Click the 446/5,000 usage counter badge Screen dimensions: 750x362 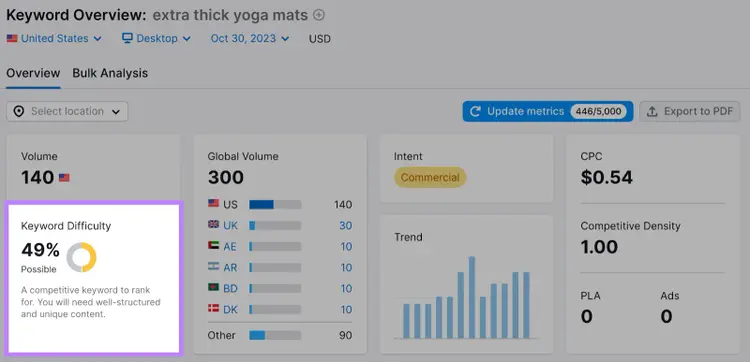(598, 111)
